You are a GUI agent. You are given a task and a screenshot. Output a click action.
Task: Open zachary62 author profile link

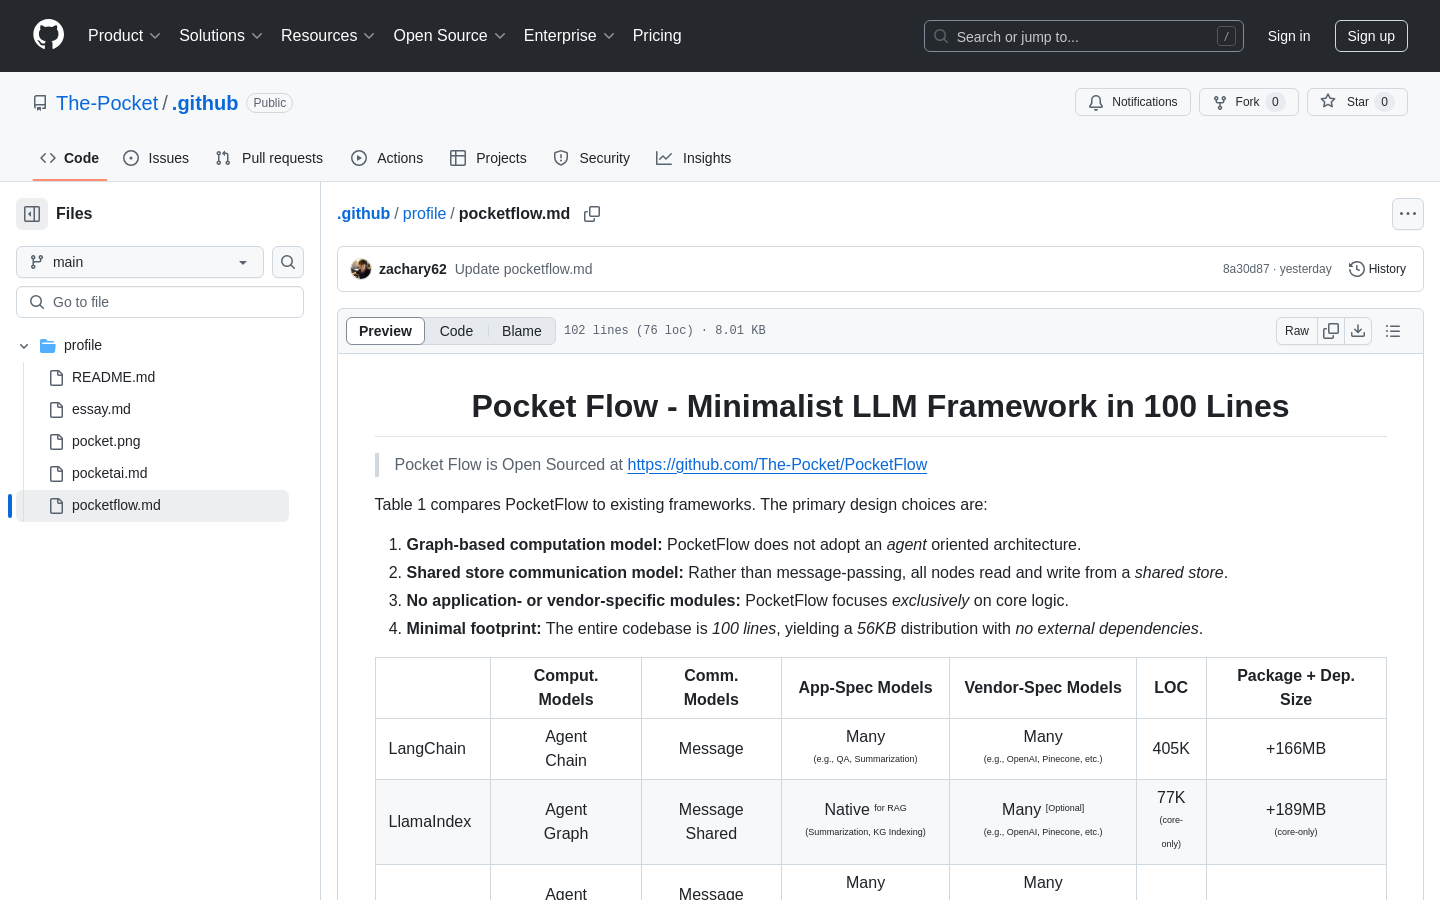[x=413, y=269]
